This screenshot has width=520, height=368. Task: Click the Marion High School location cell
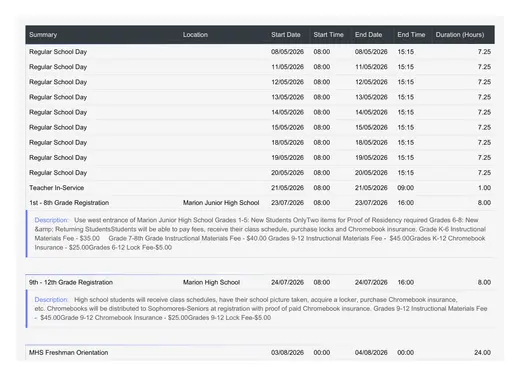coord(211,282)
